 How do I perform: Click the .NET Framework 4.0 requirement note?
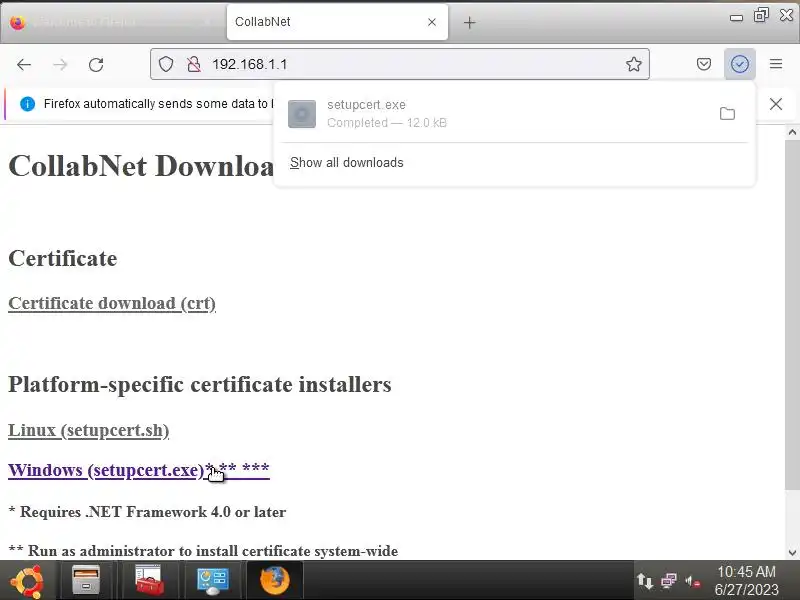(x=147, y=512)
